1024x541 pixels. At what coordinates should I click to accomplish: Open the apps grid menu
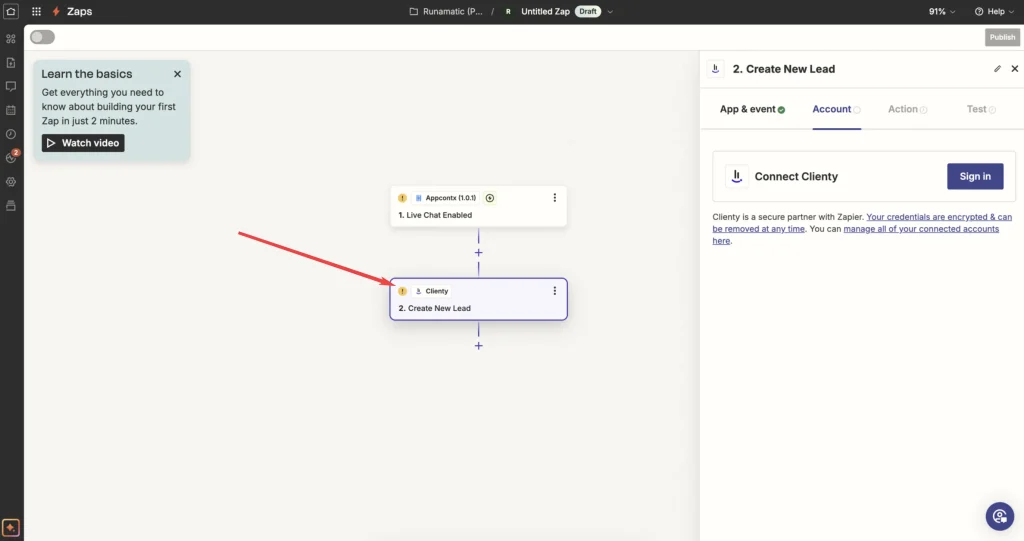(37, 11)
